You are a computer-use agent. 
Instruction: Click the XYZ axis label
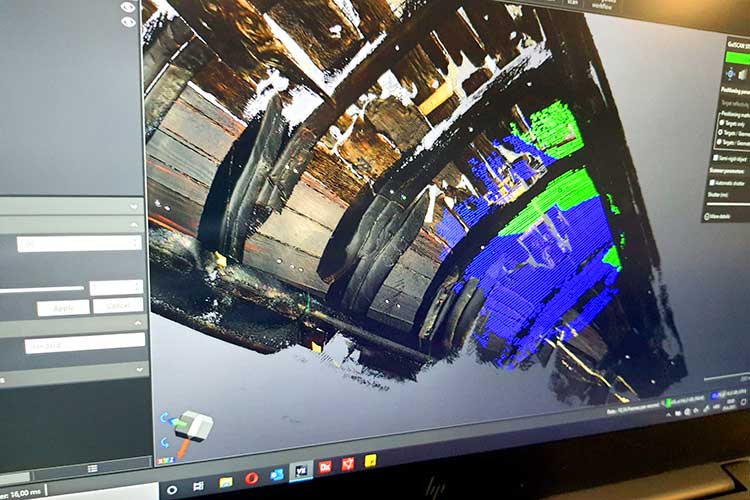(165, 460)
